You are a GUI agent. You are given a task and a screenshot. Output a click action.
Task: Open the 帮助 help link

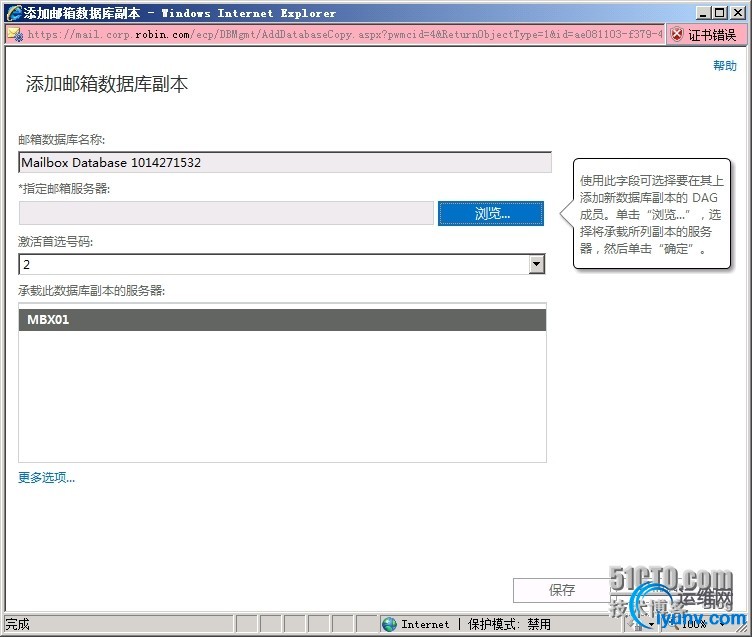click(x=725, y=66)
